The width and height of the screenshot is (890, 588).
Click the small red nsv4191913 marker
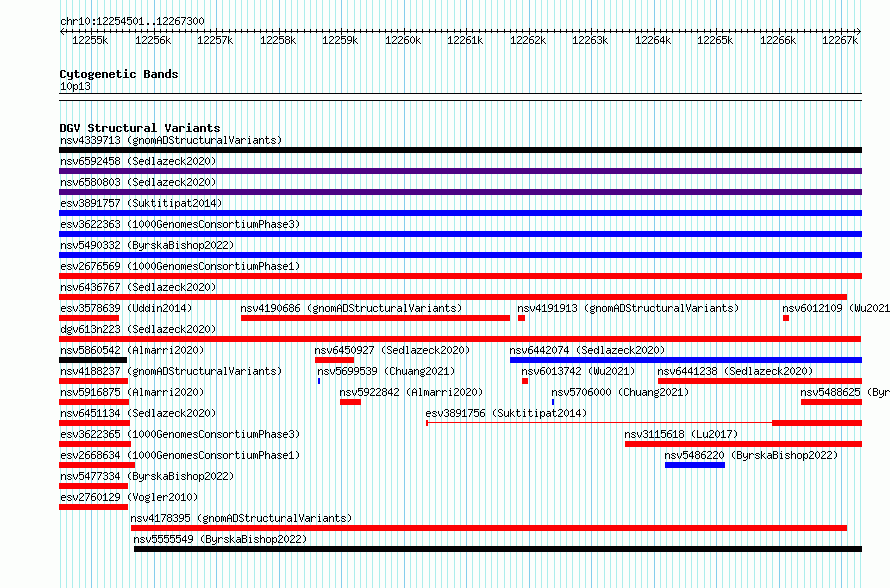coord(522,318)
